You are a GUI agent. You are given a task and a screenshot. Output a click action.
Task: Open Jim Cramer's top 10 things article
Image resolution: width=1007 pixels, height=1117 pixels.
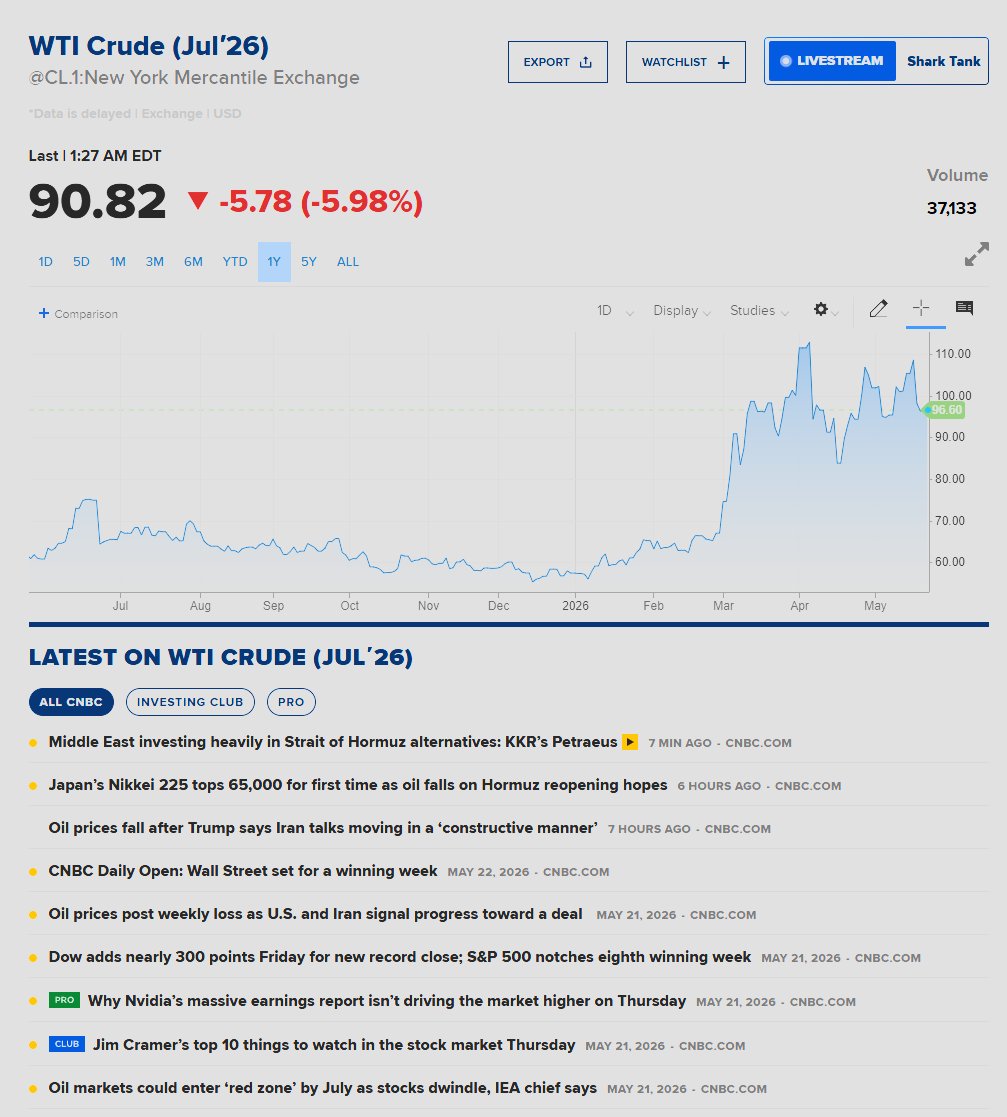tap(333, 1044)
